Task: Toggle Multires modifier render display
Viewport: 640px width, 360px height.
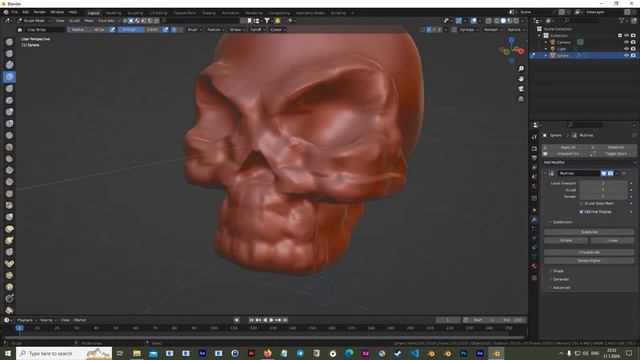Action: click(x=610, y=173)
